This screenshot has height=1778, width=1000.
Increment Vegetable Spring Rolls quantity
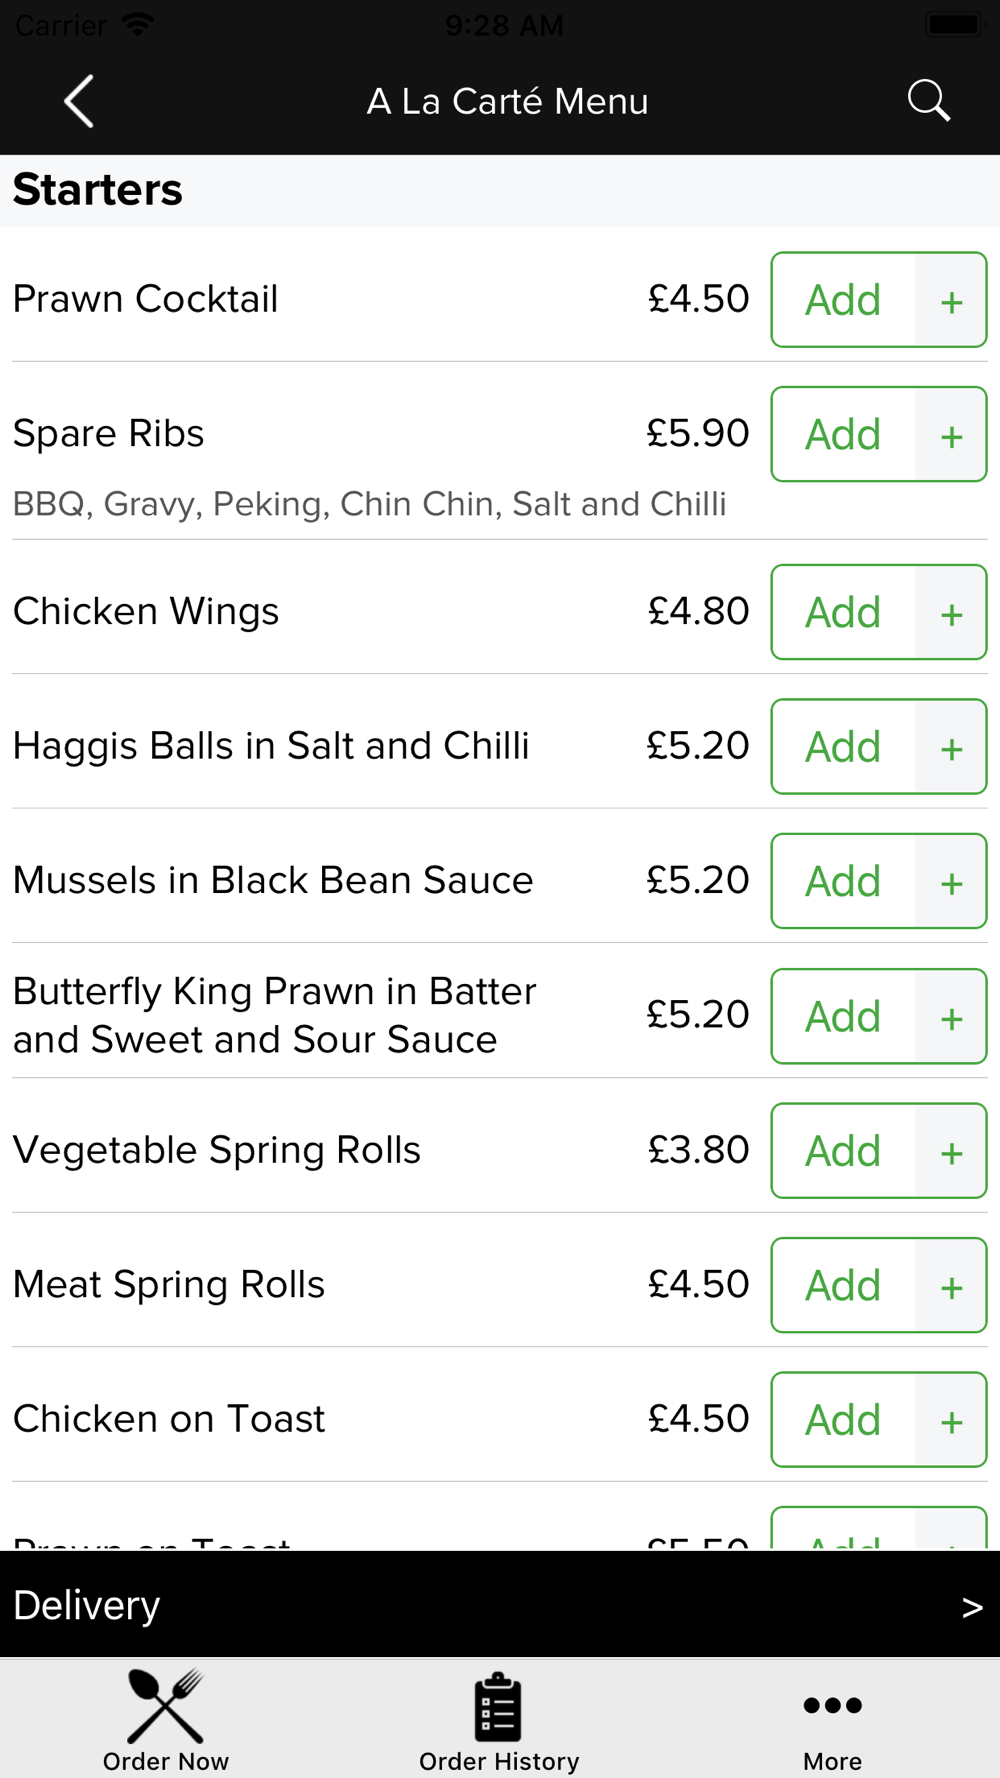pyautogui.click(x=951, y=1151)
